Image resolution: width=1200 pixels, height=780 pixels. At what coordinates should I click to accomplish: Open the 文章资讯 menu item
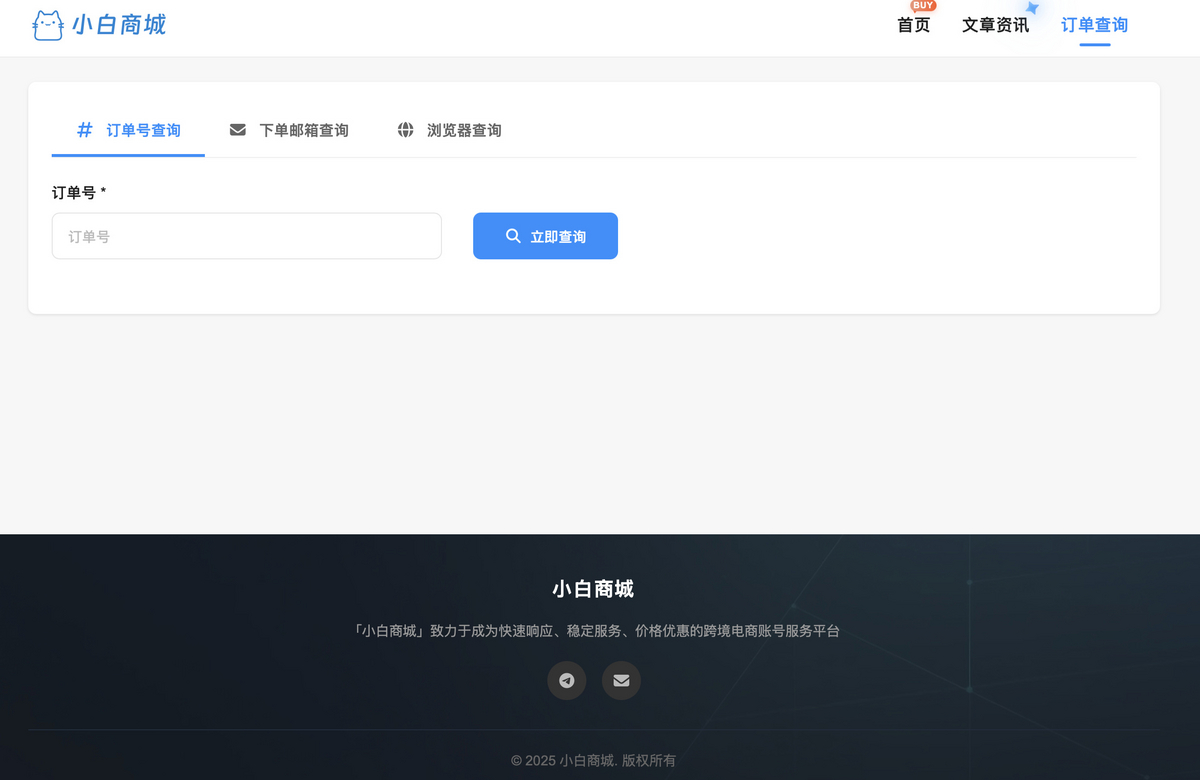pos(995,25)
